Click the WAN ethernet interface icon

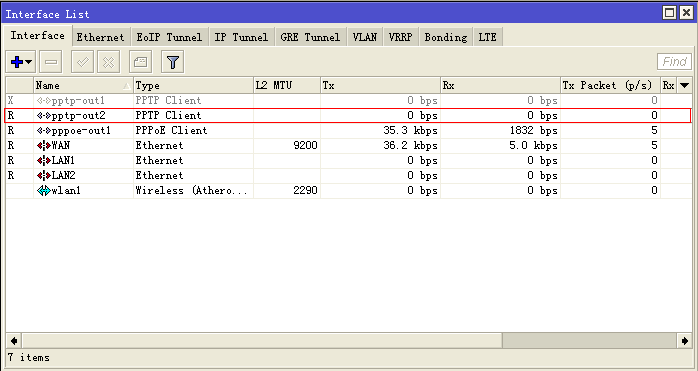[x=43, y=146]
